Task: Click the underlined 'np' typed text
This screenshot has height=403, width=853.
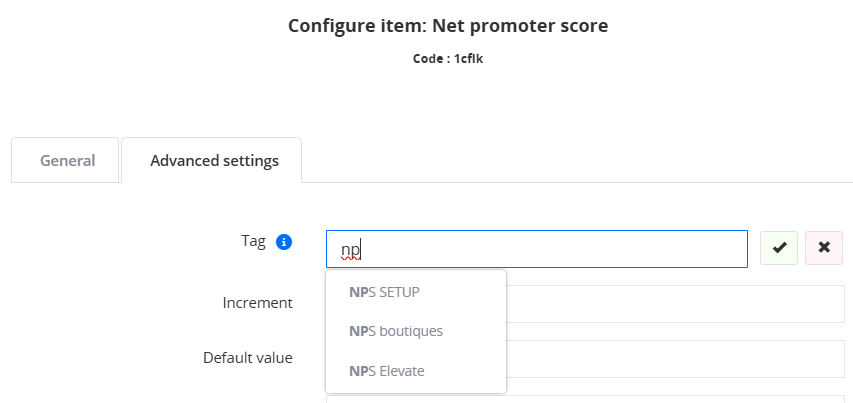Action: tap(351, 250)
